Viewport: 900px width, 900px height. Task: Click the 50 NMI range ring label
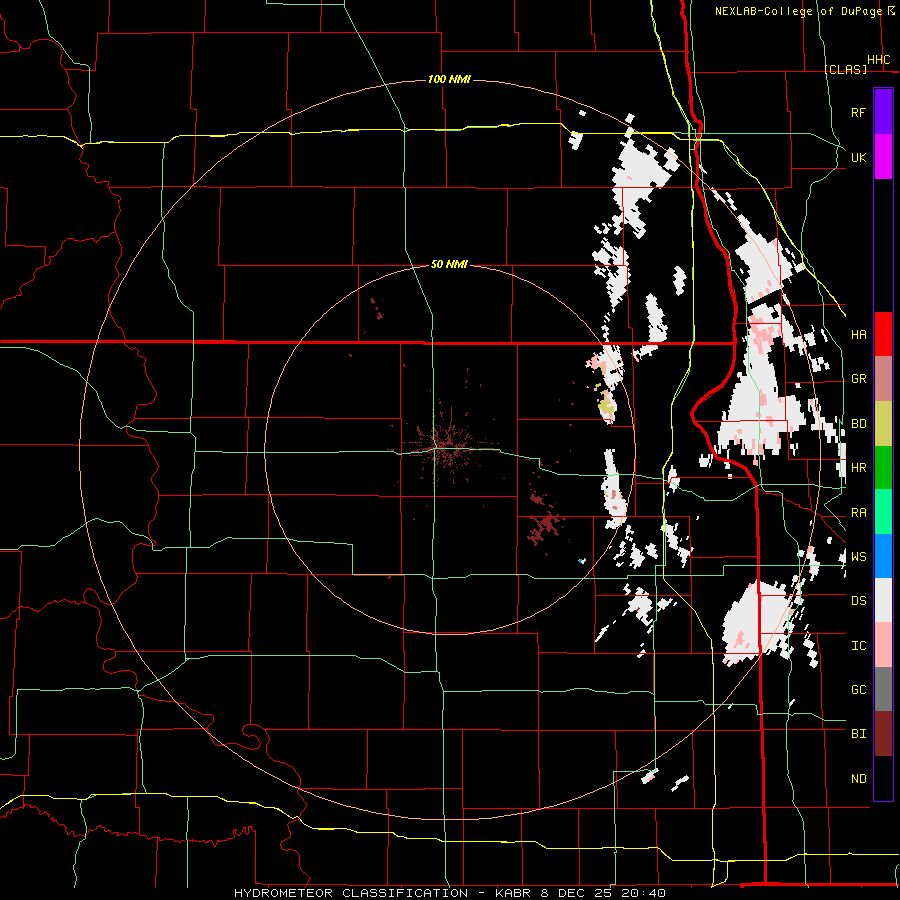449,264
